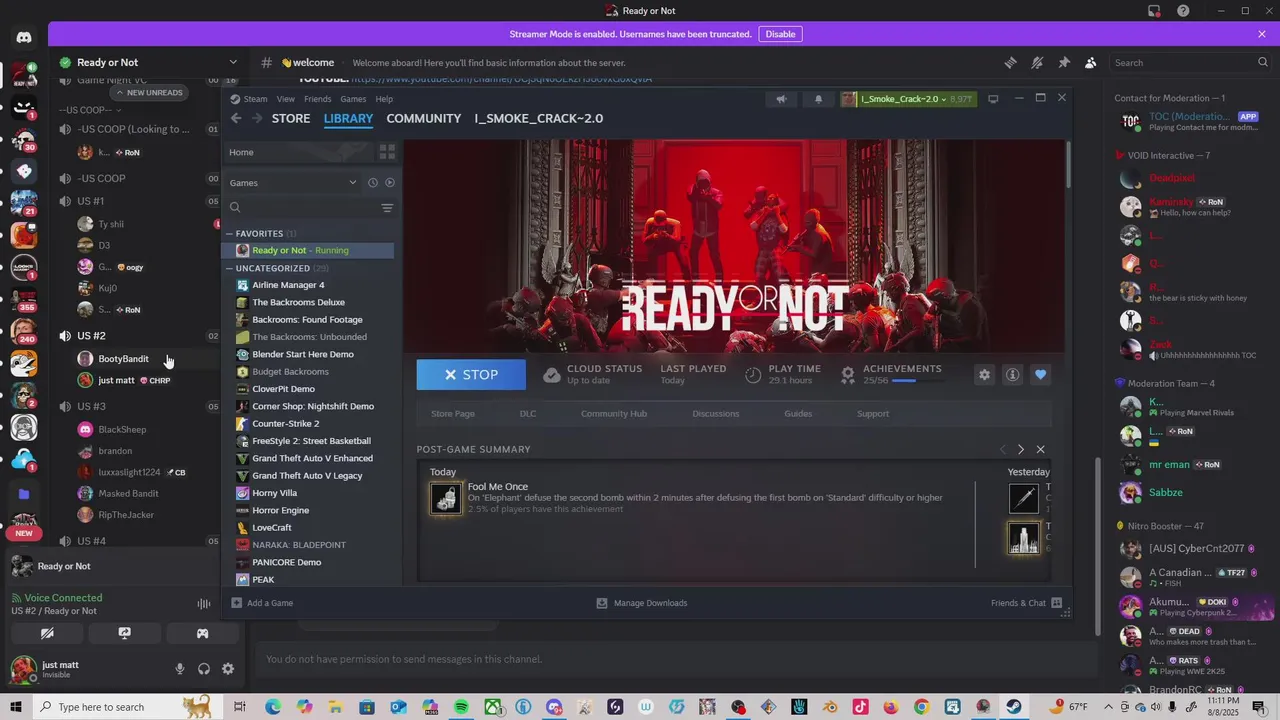
Task: Open Steam Manage Downloads
Action: tap(642, 603)
